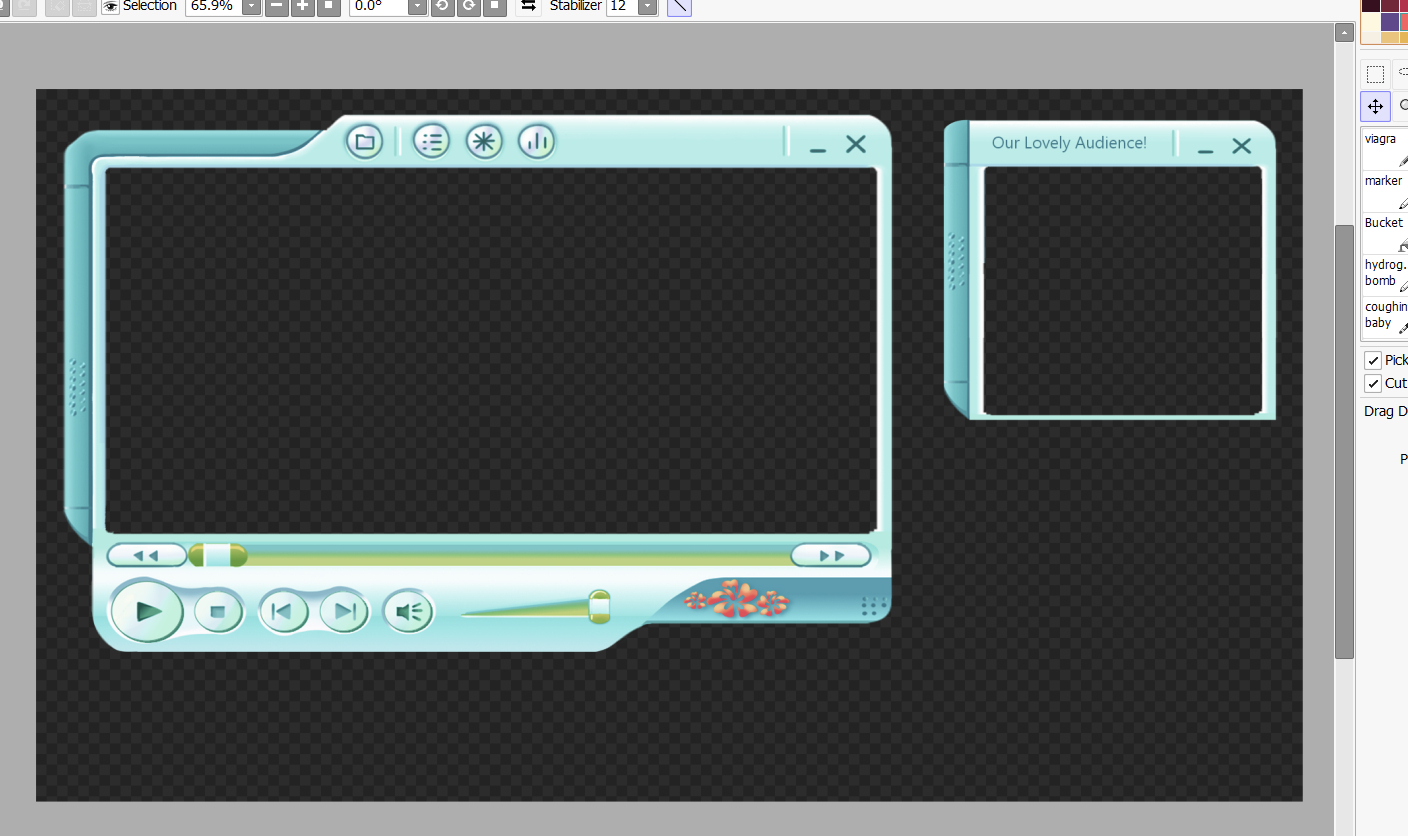Image resolution: width=1408 pixels, height=836 pixels.
Task: Select the rectangular selection tool
Action: (1376, 74)
